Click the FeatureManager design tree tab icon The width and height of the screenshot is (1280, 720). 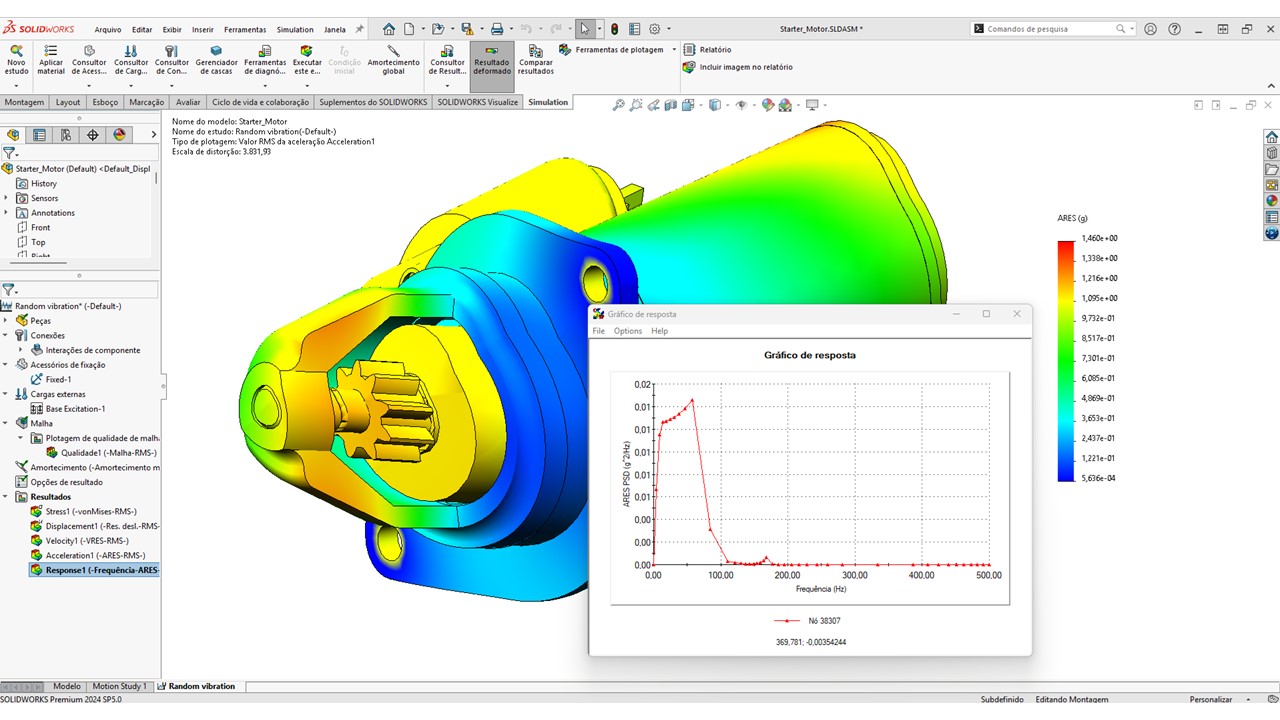click(14, 134)
